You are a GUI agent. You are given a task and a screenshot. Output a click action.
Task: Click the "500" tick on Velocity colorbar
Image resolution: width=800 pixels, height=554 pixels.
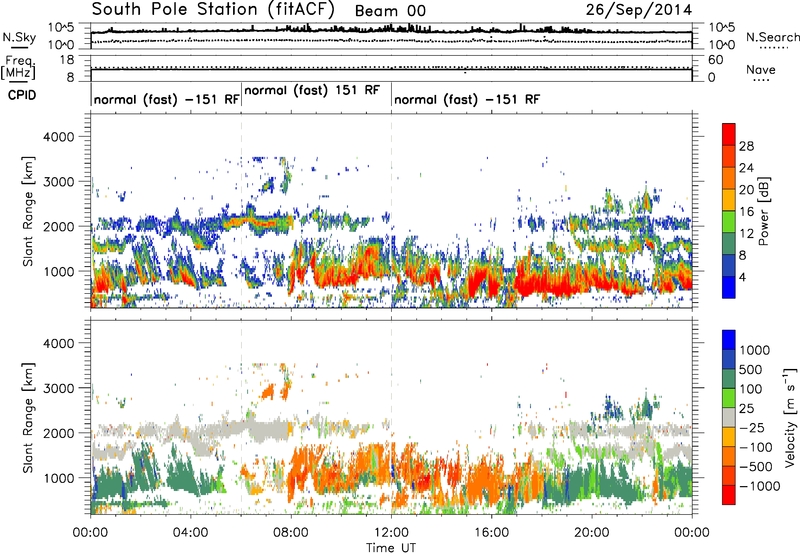pos(751,369)
